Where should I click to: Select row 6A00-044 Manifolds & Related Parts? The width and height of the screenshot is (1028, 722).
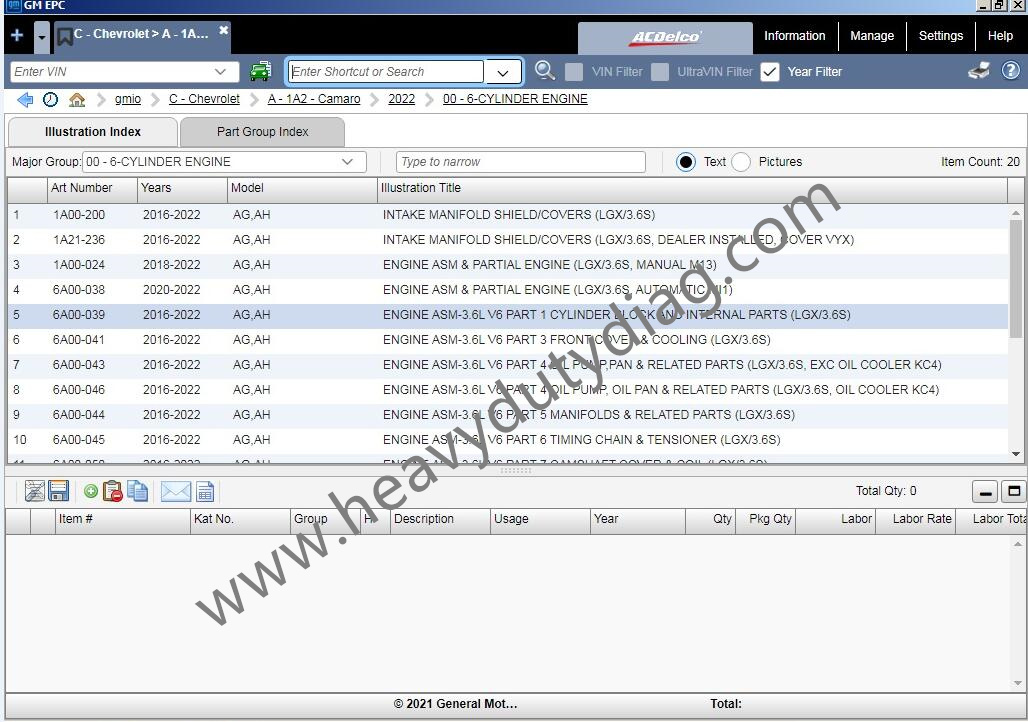click(508, 414)
